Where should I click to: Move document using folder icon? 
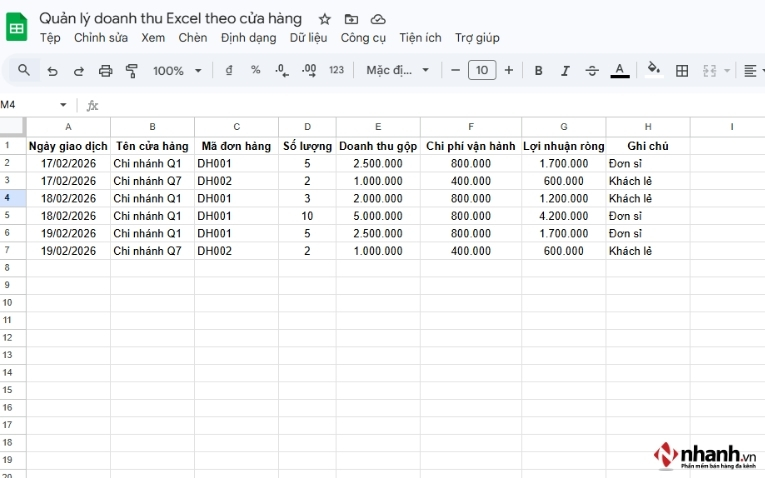point(351,20)
